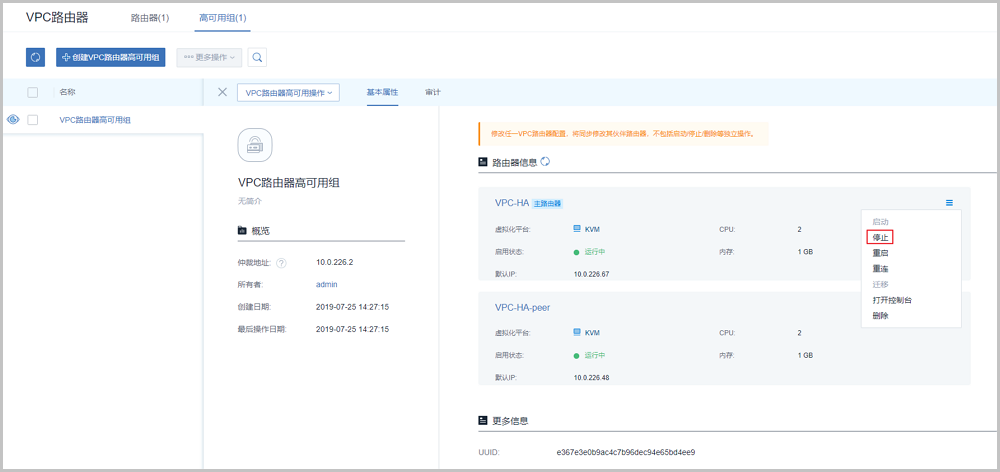Open the VPC-HA hamburger actions menu icon
The image size is (1000, 472).
tap(949, 203)
